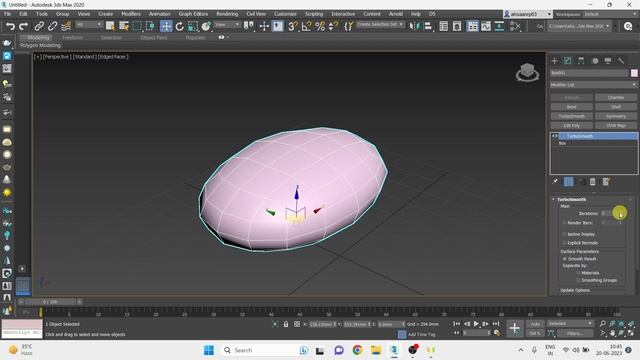Click the Align tool icon
This screenshot has height=360, width=640.
[x=428, y=26]
